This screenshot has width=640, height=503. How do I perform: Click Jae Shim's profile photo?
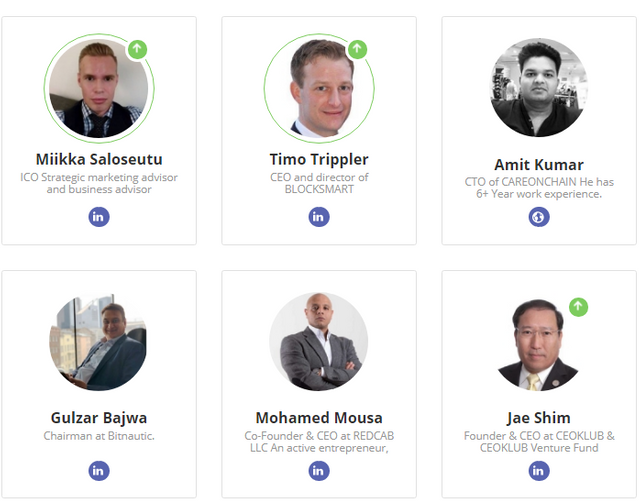tap(538, 344)
